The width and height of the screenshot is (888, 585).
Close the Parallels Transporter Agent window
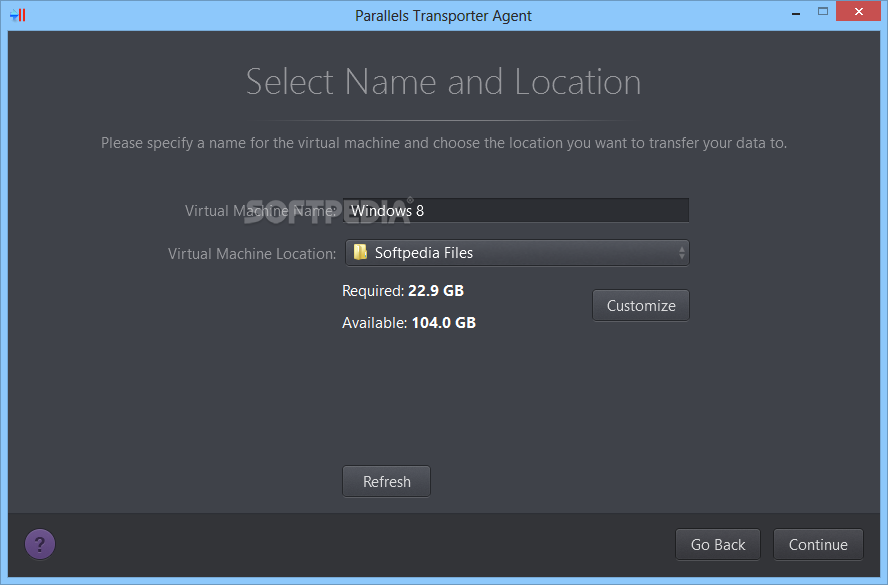tap(859, 11)
